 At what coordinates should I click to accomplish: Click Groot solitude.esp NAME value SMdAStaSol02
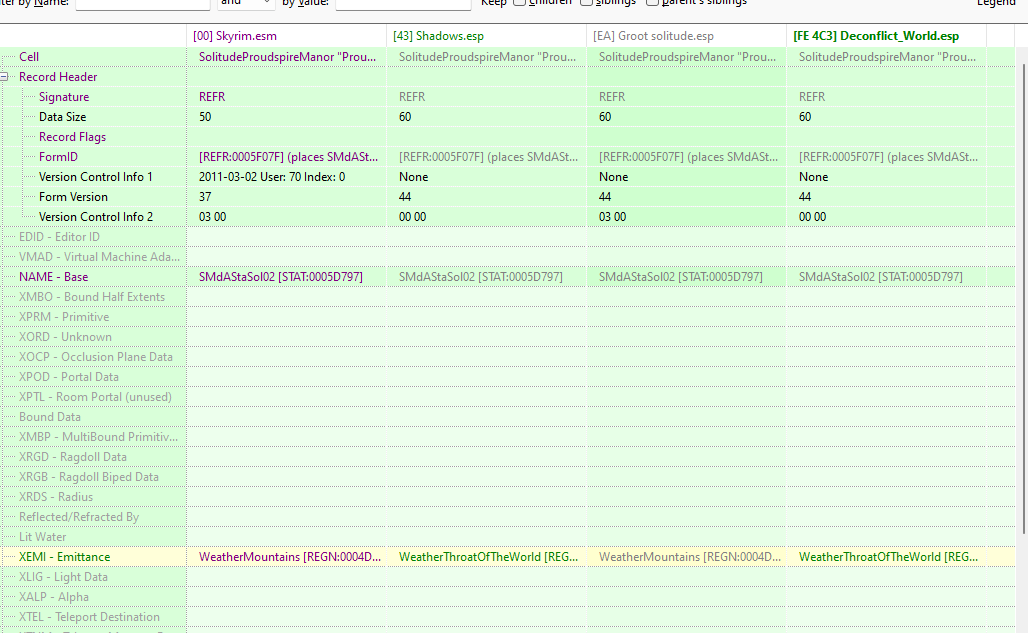(681, 277)
